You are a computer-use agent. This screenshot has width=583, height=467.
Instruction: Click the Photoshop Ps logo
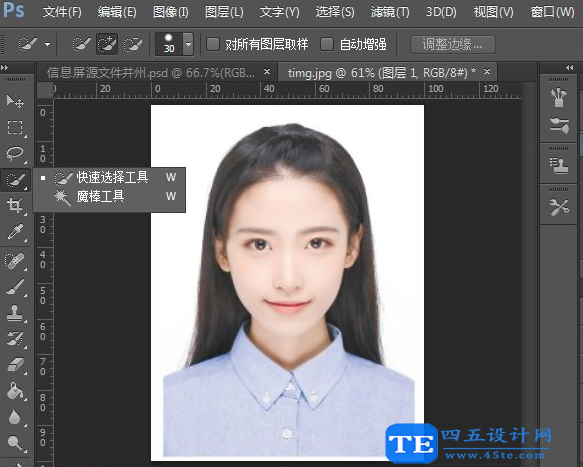13,10
